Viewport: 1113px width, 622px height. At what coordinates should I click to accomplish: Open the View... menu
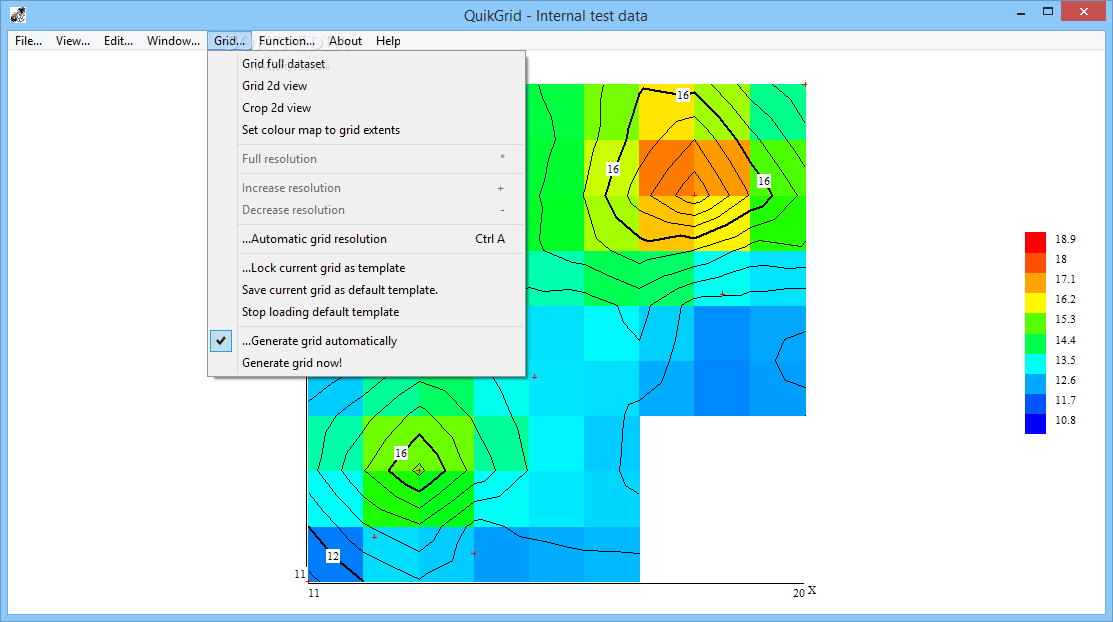72,41
